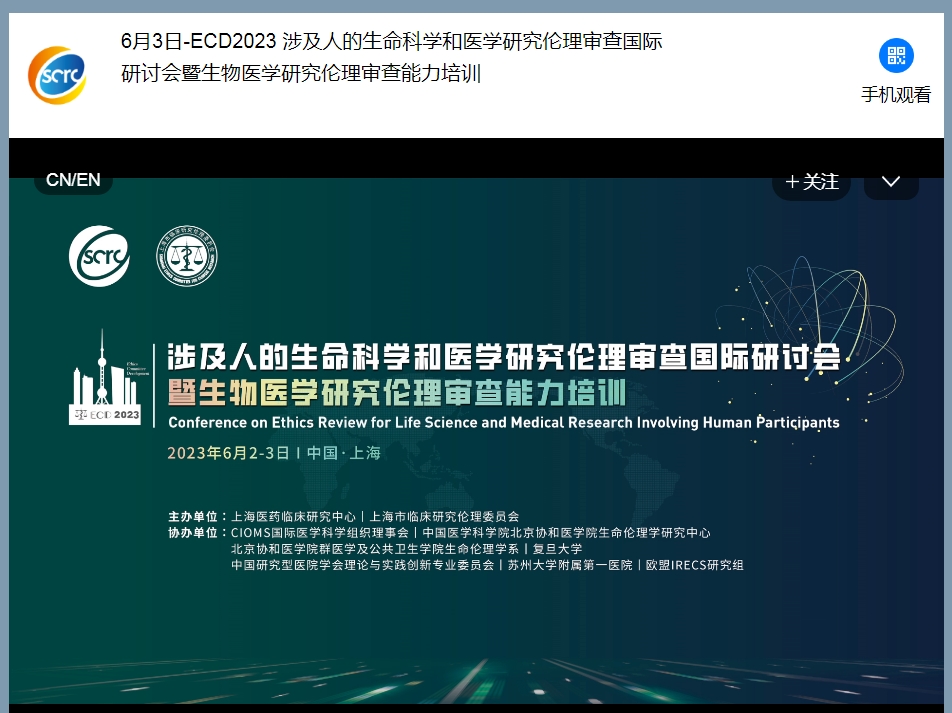The height and width of the screenshot is (713, 952).
Task: Click 复旦大学 in the co-organizer list
Action: coord(557,549)
